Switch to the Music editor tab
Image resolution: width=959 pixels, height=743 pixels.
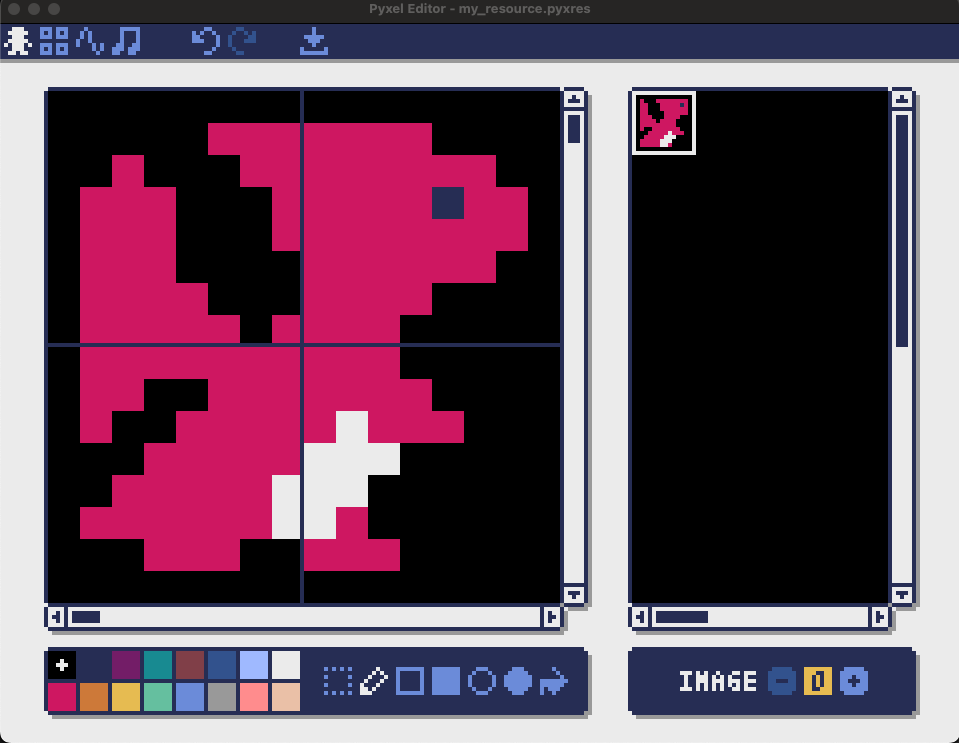126,41
